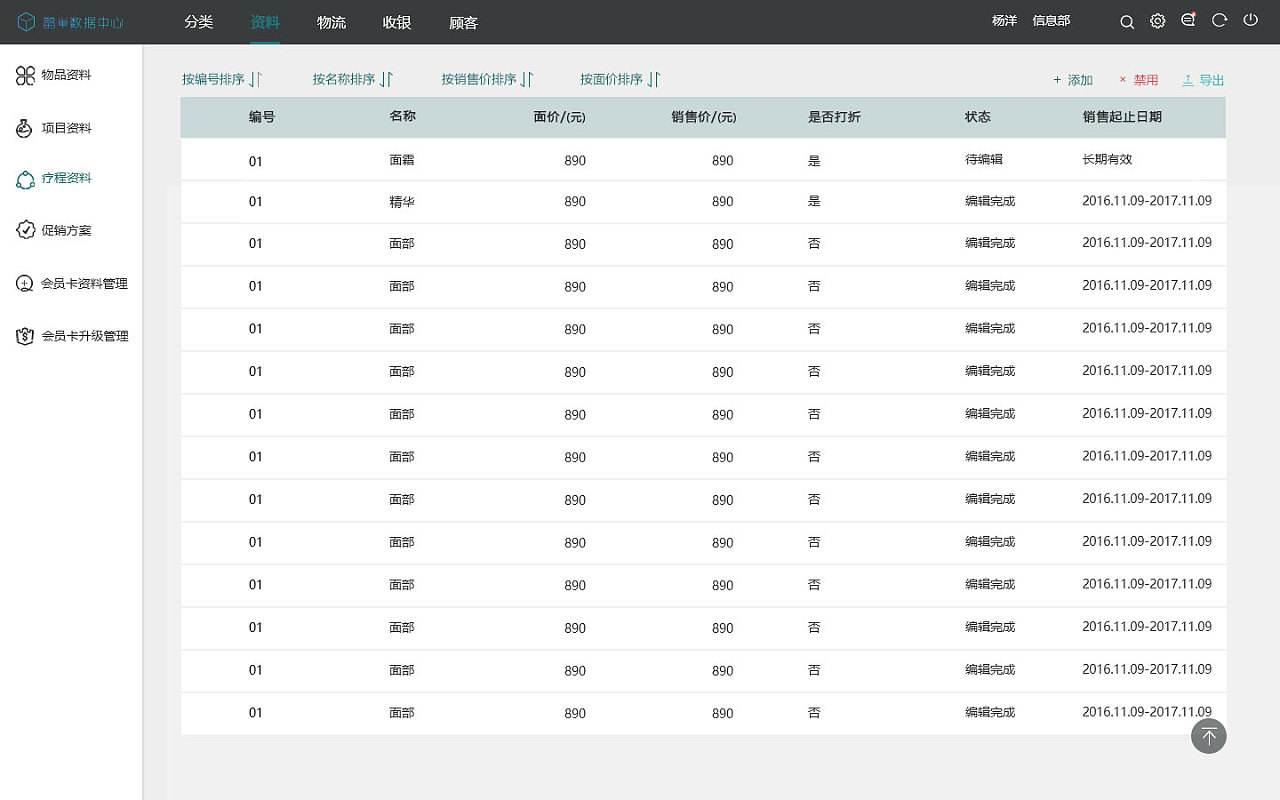Viewport: 1280px width, 800px height.
Task: Toggle sort order with 按销售价排序
Action: (x=487, y=80)
